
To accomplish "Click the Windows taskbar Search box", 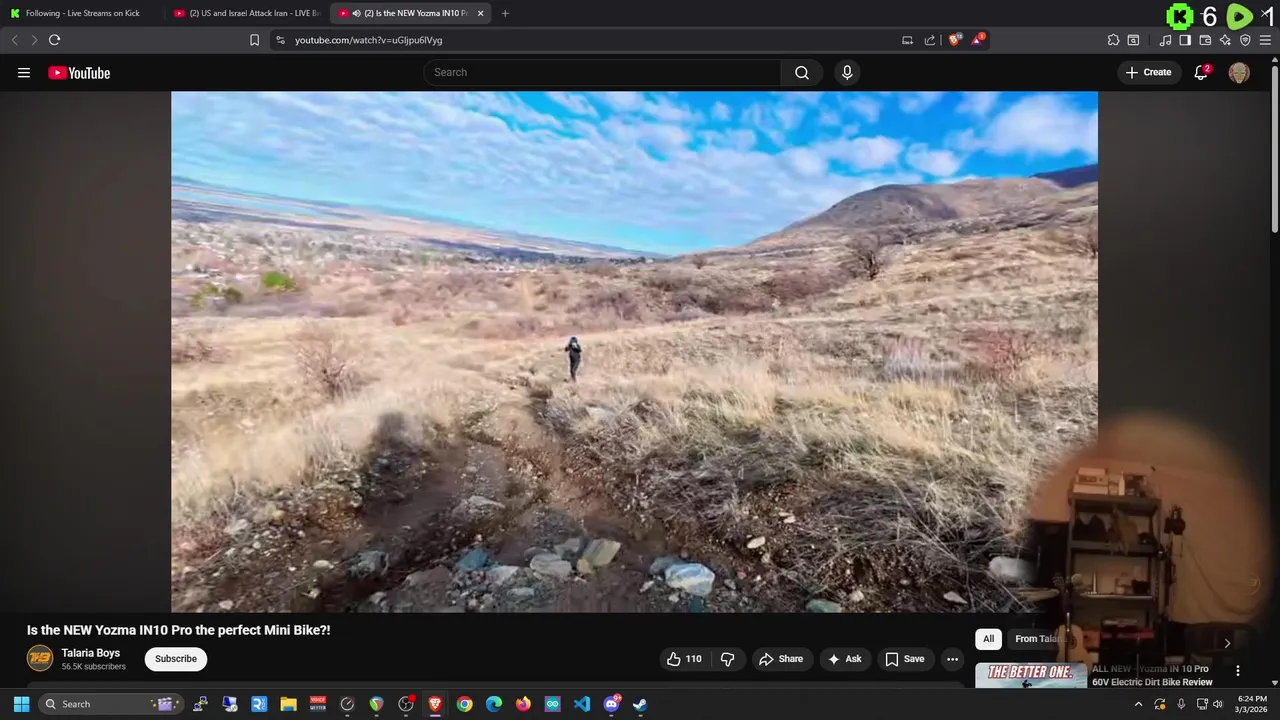I will (111, 704).
